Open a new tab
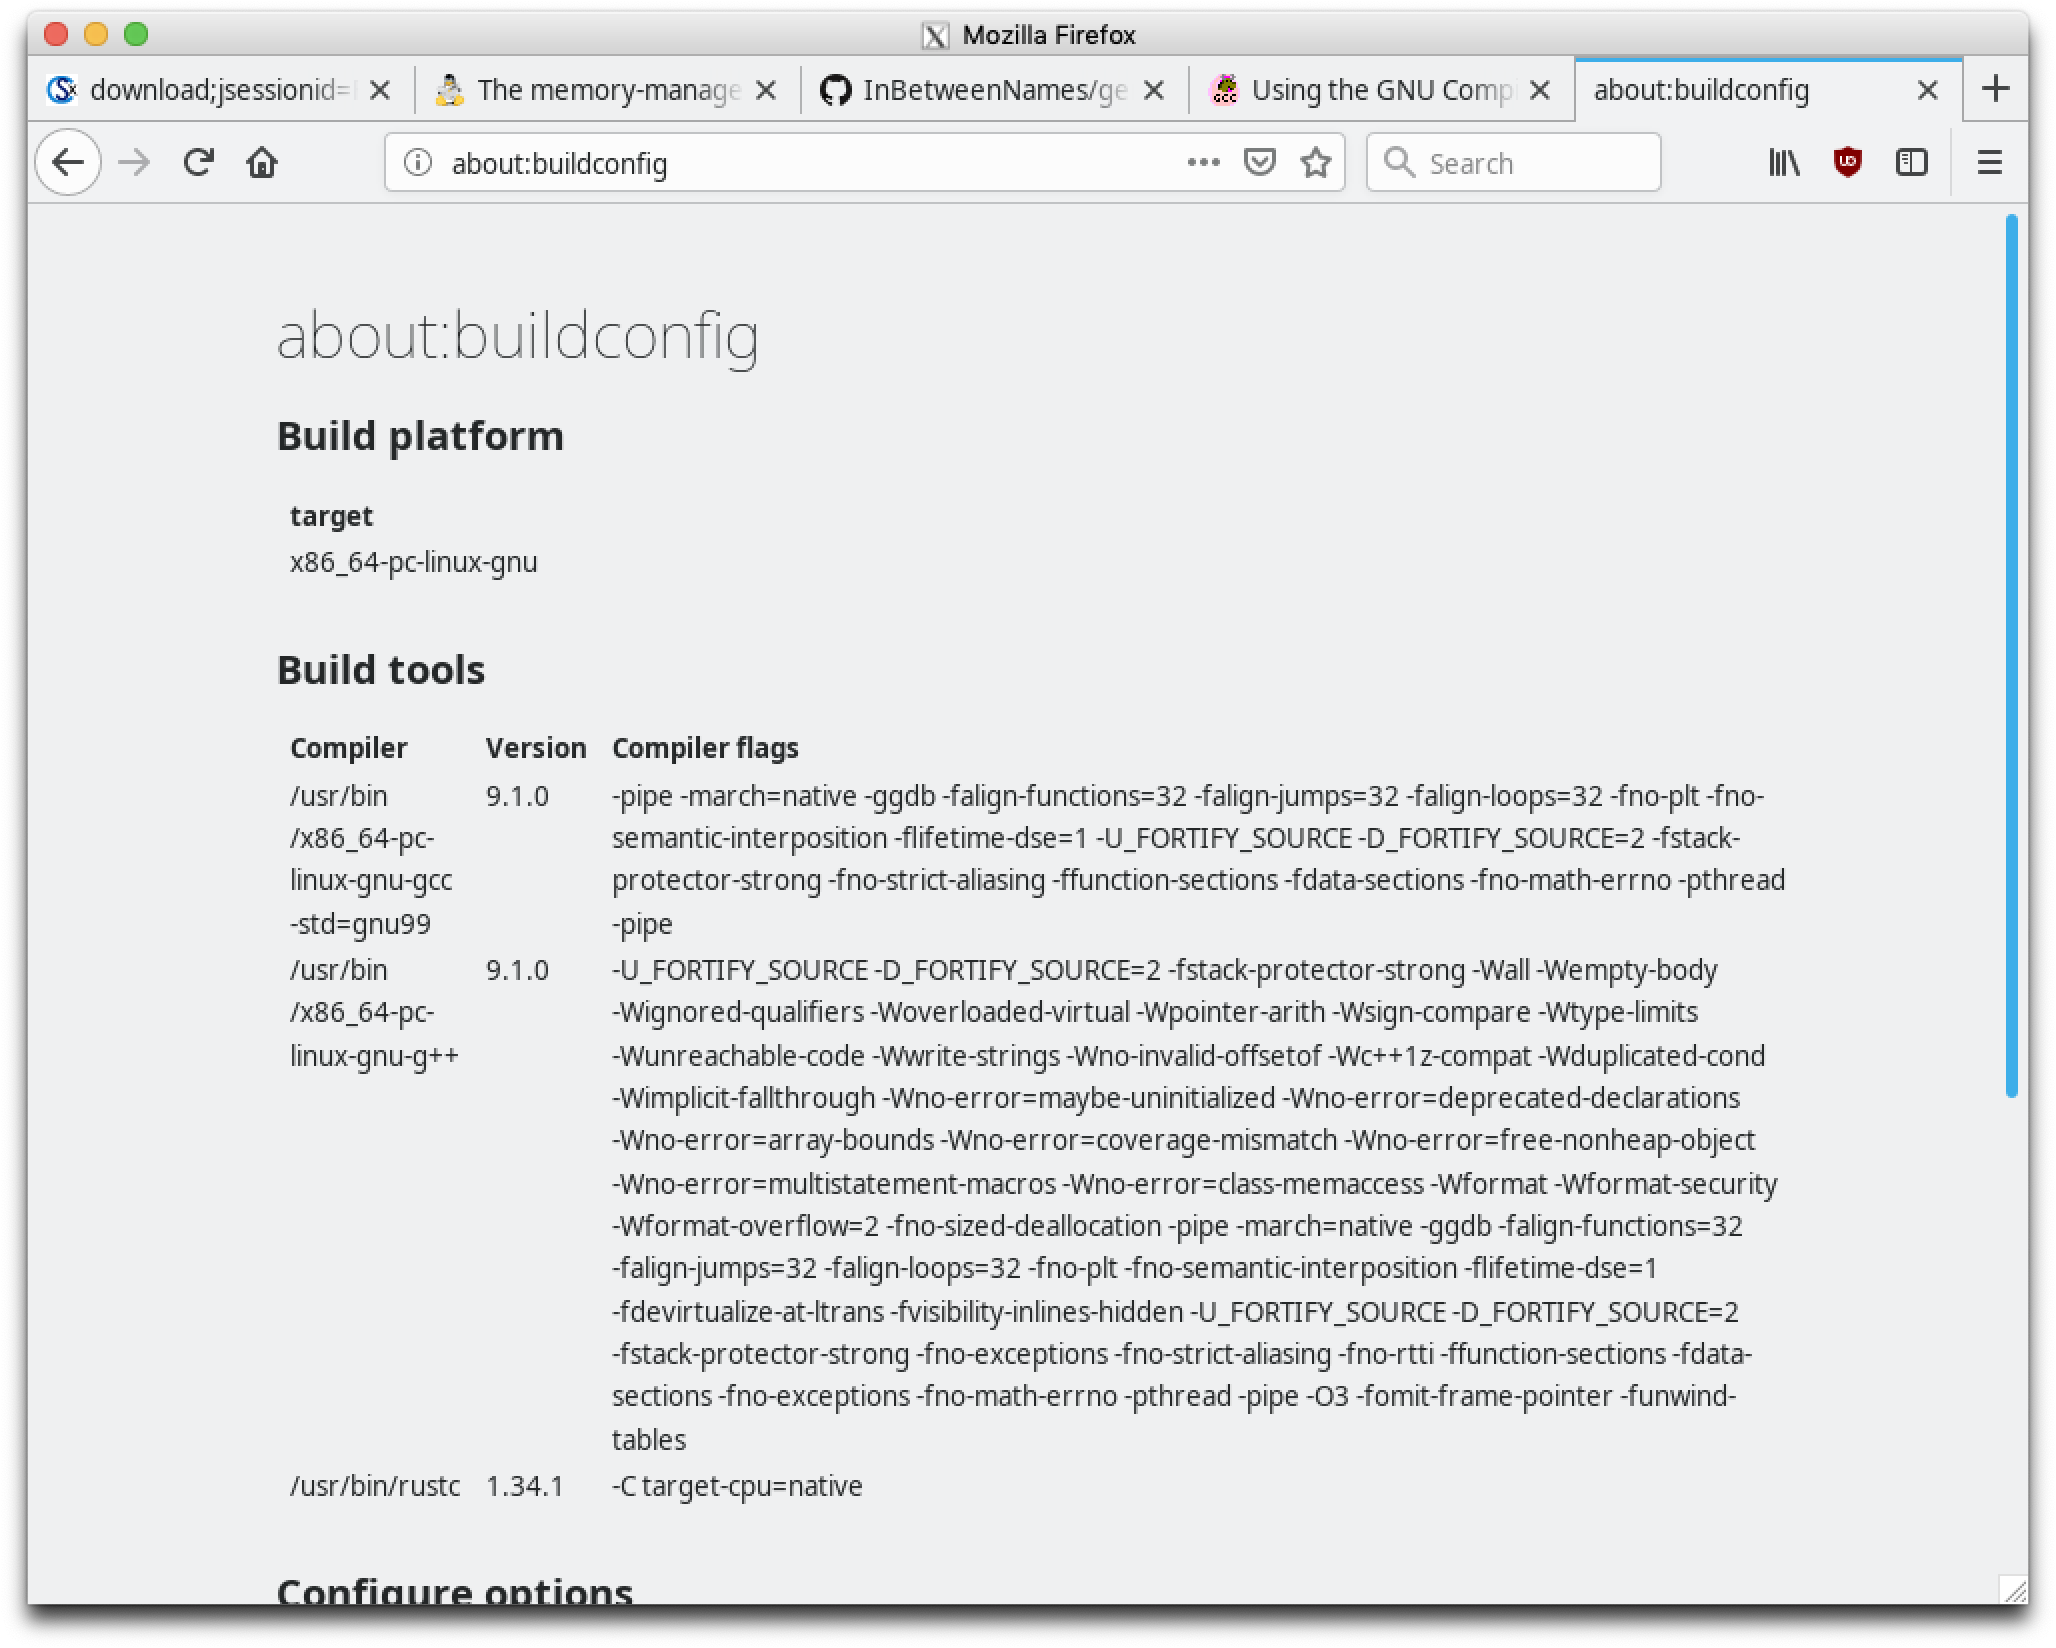 (x=1996, y=89)
